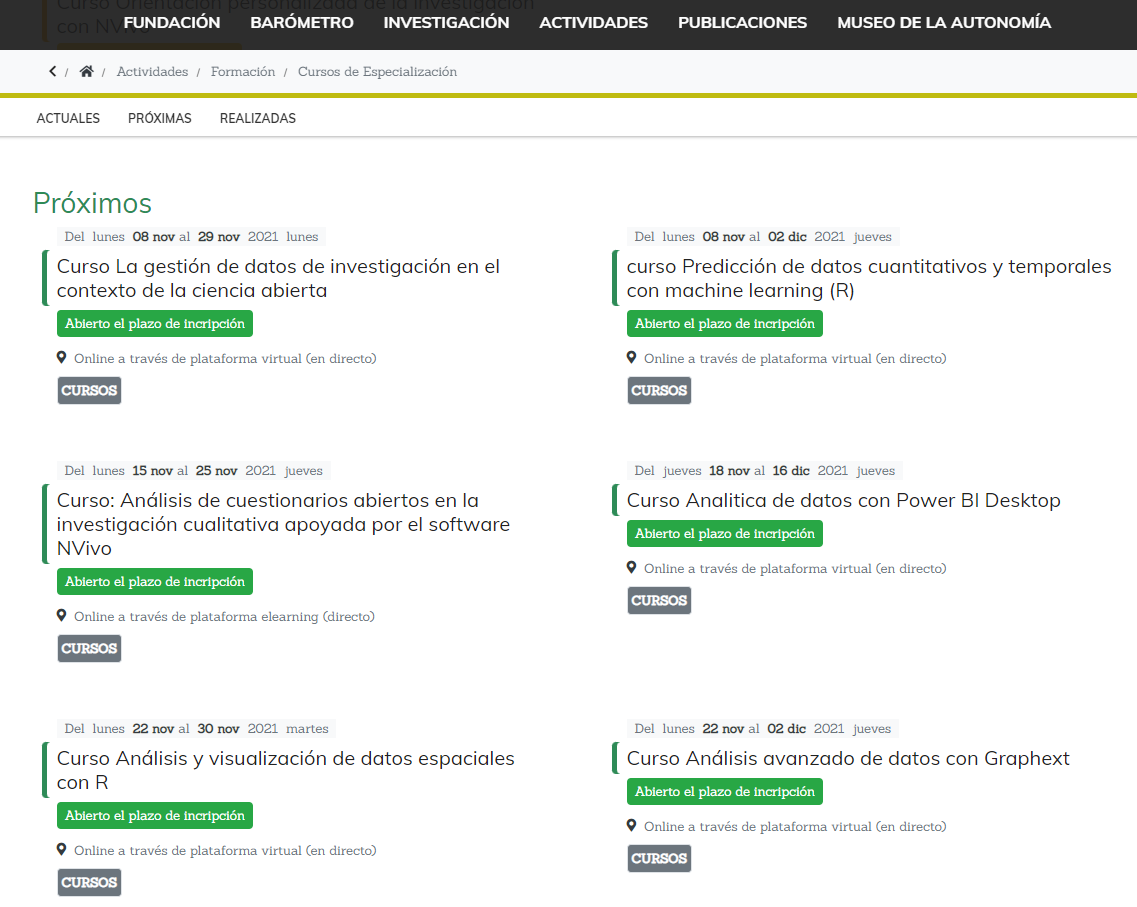
Task: Open the Investigación menu item
Action: (x=446, y=23)
